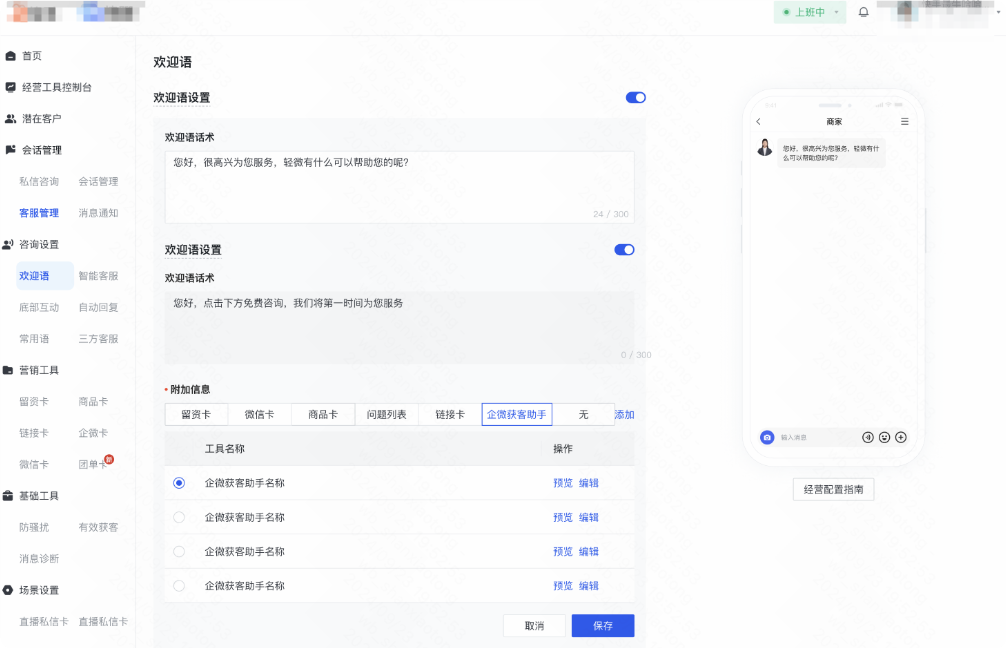
Task: Click the blue 保存 button
Action: (603, 626)
